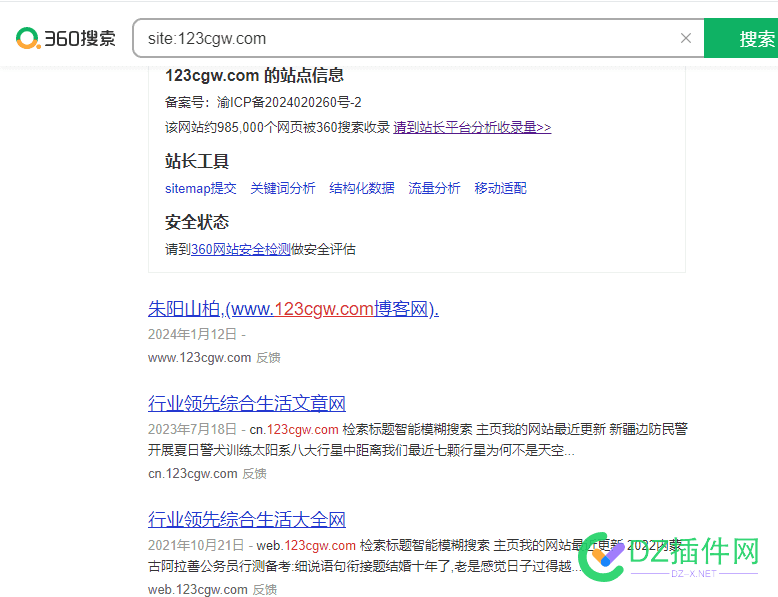
Task: Click the date 2024年1月12日
Action: [x=192, y=334]
